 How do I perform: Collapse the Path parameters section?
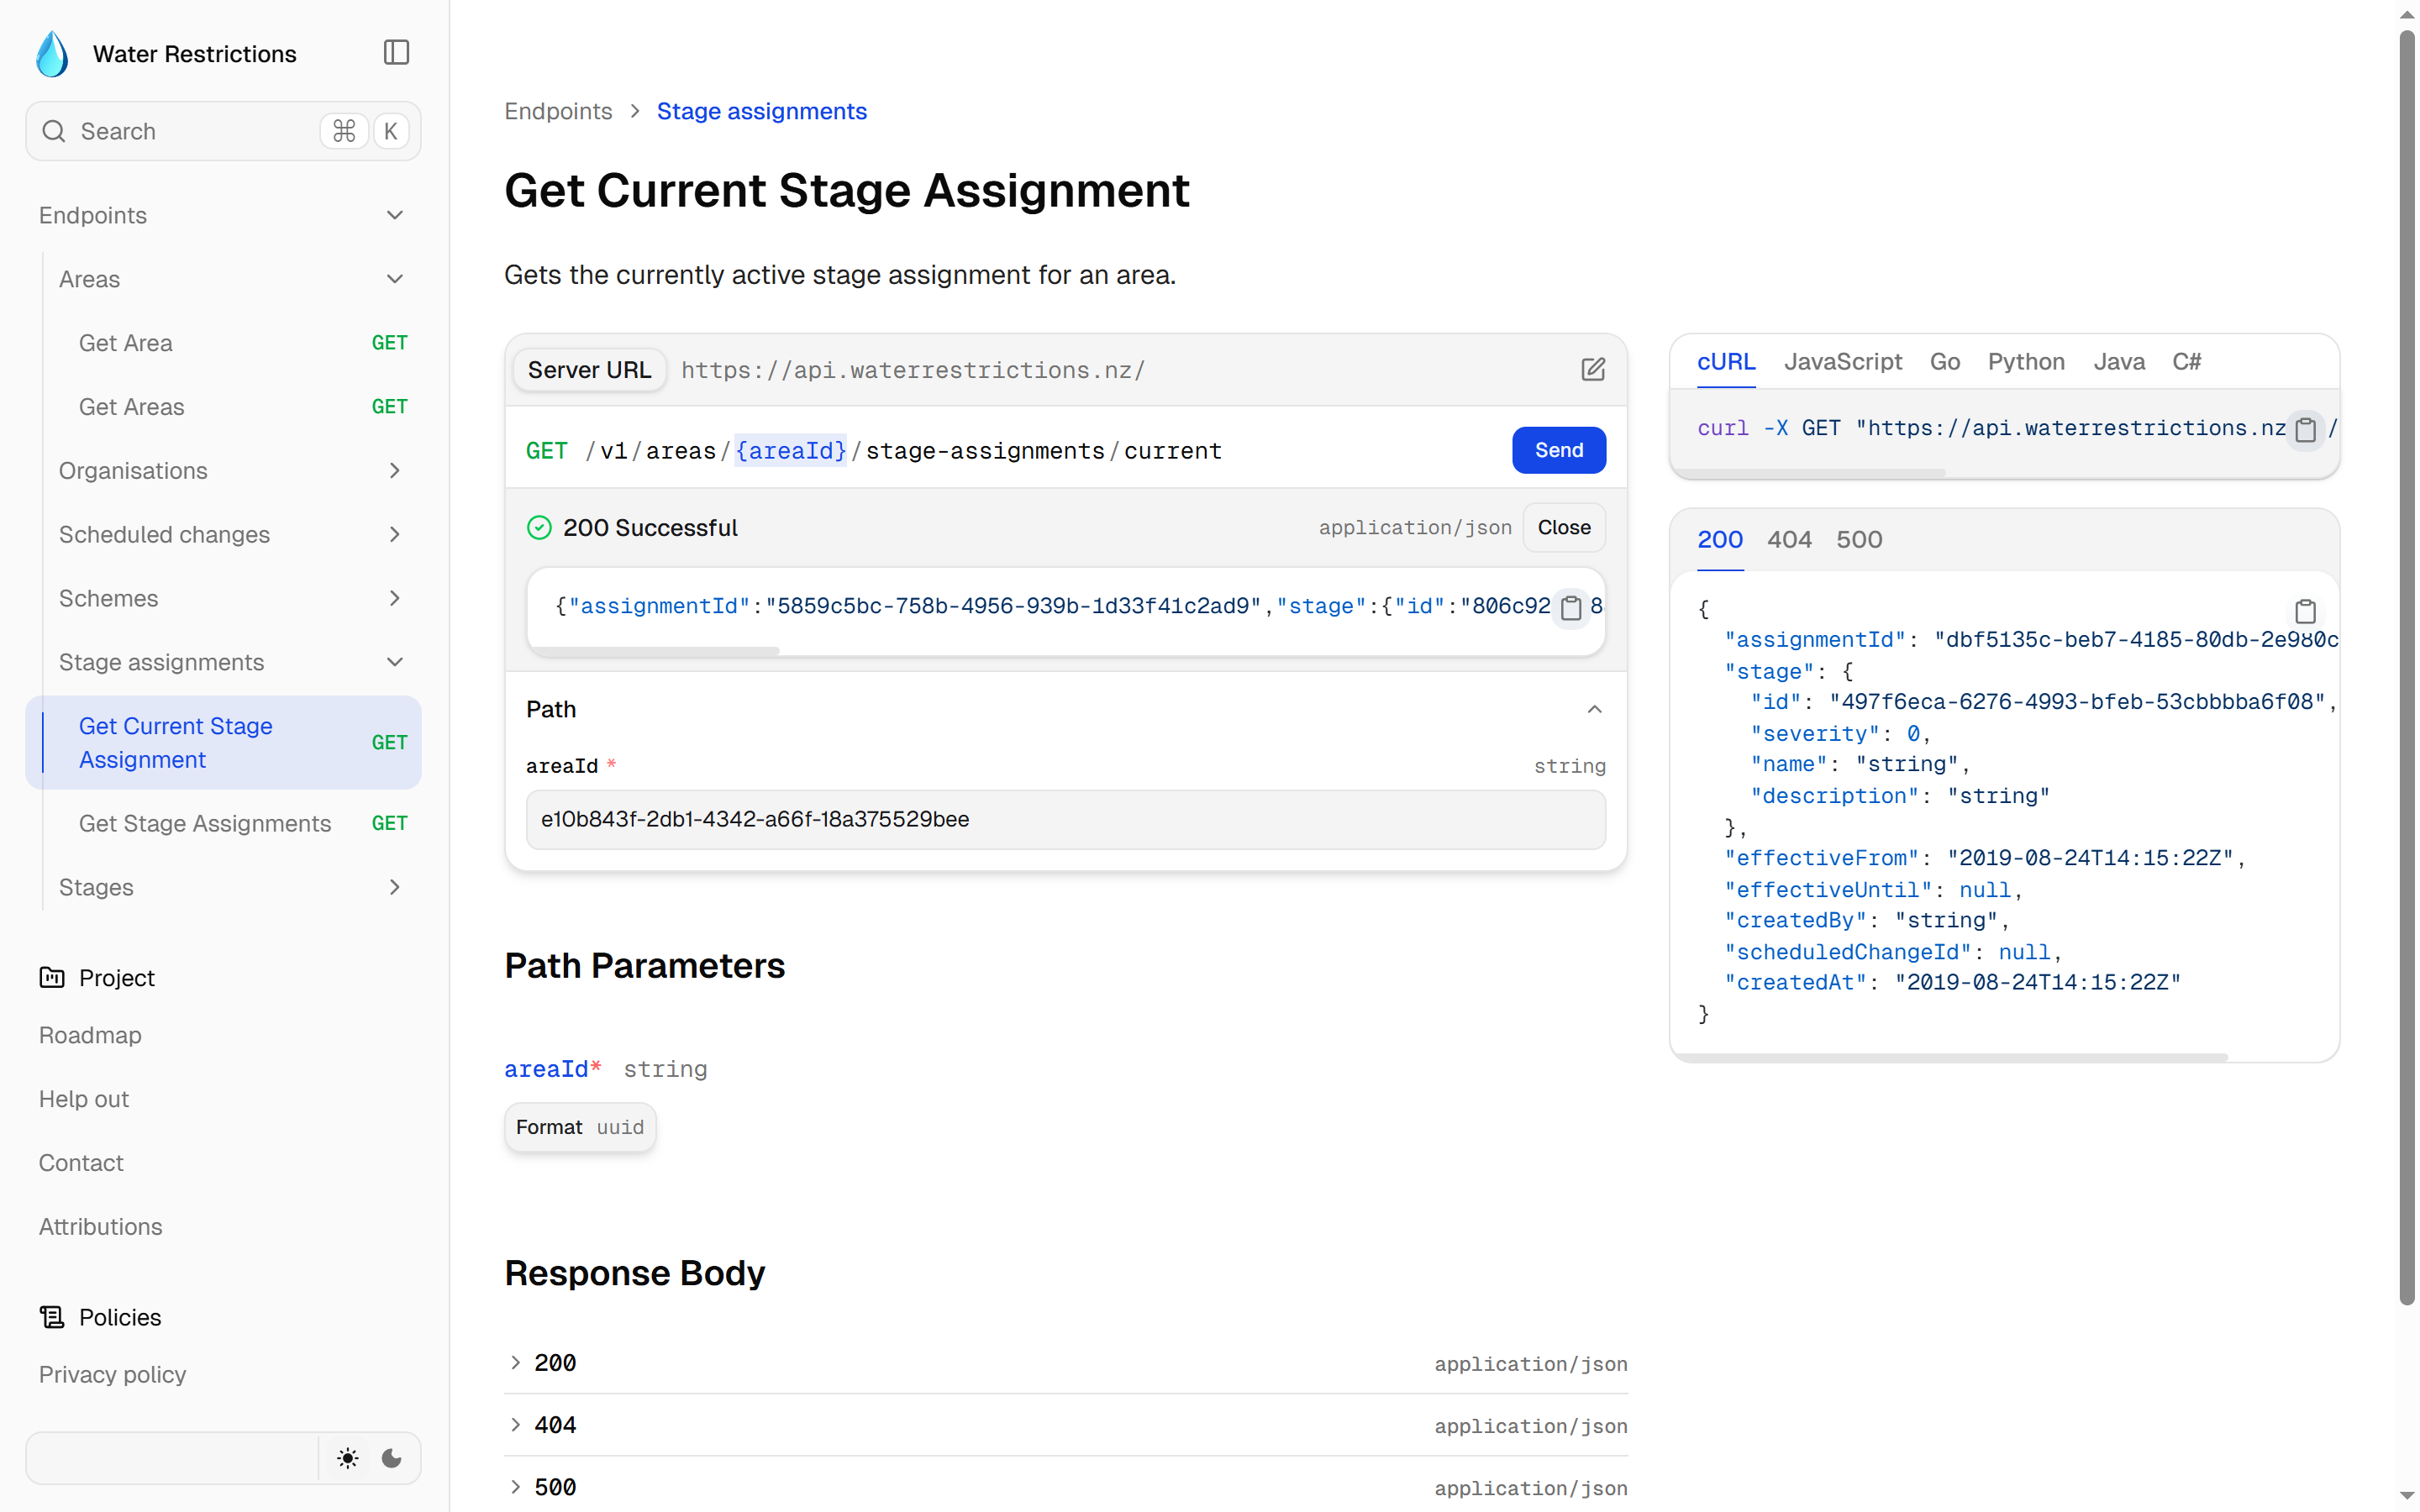coord(1594,709)
